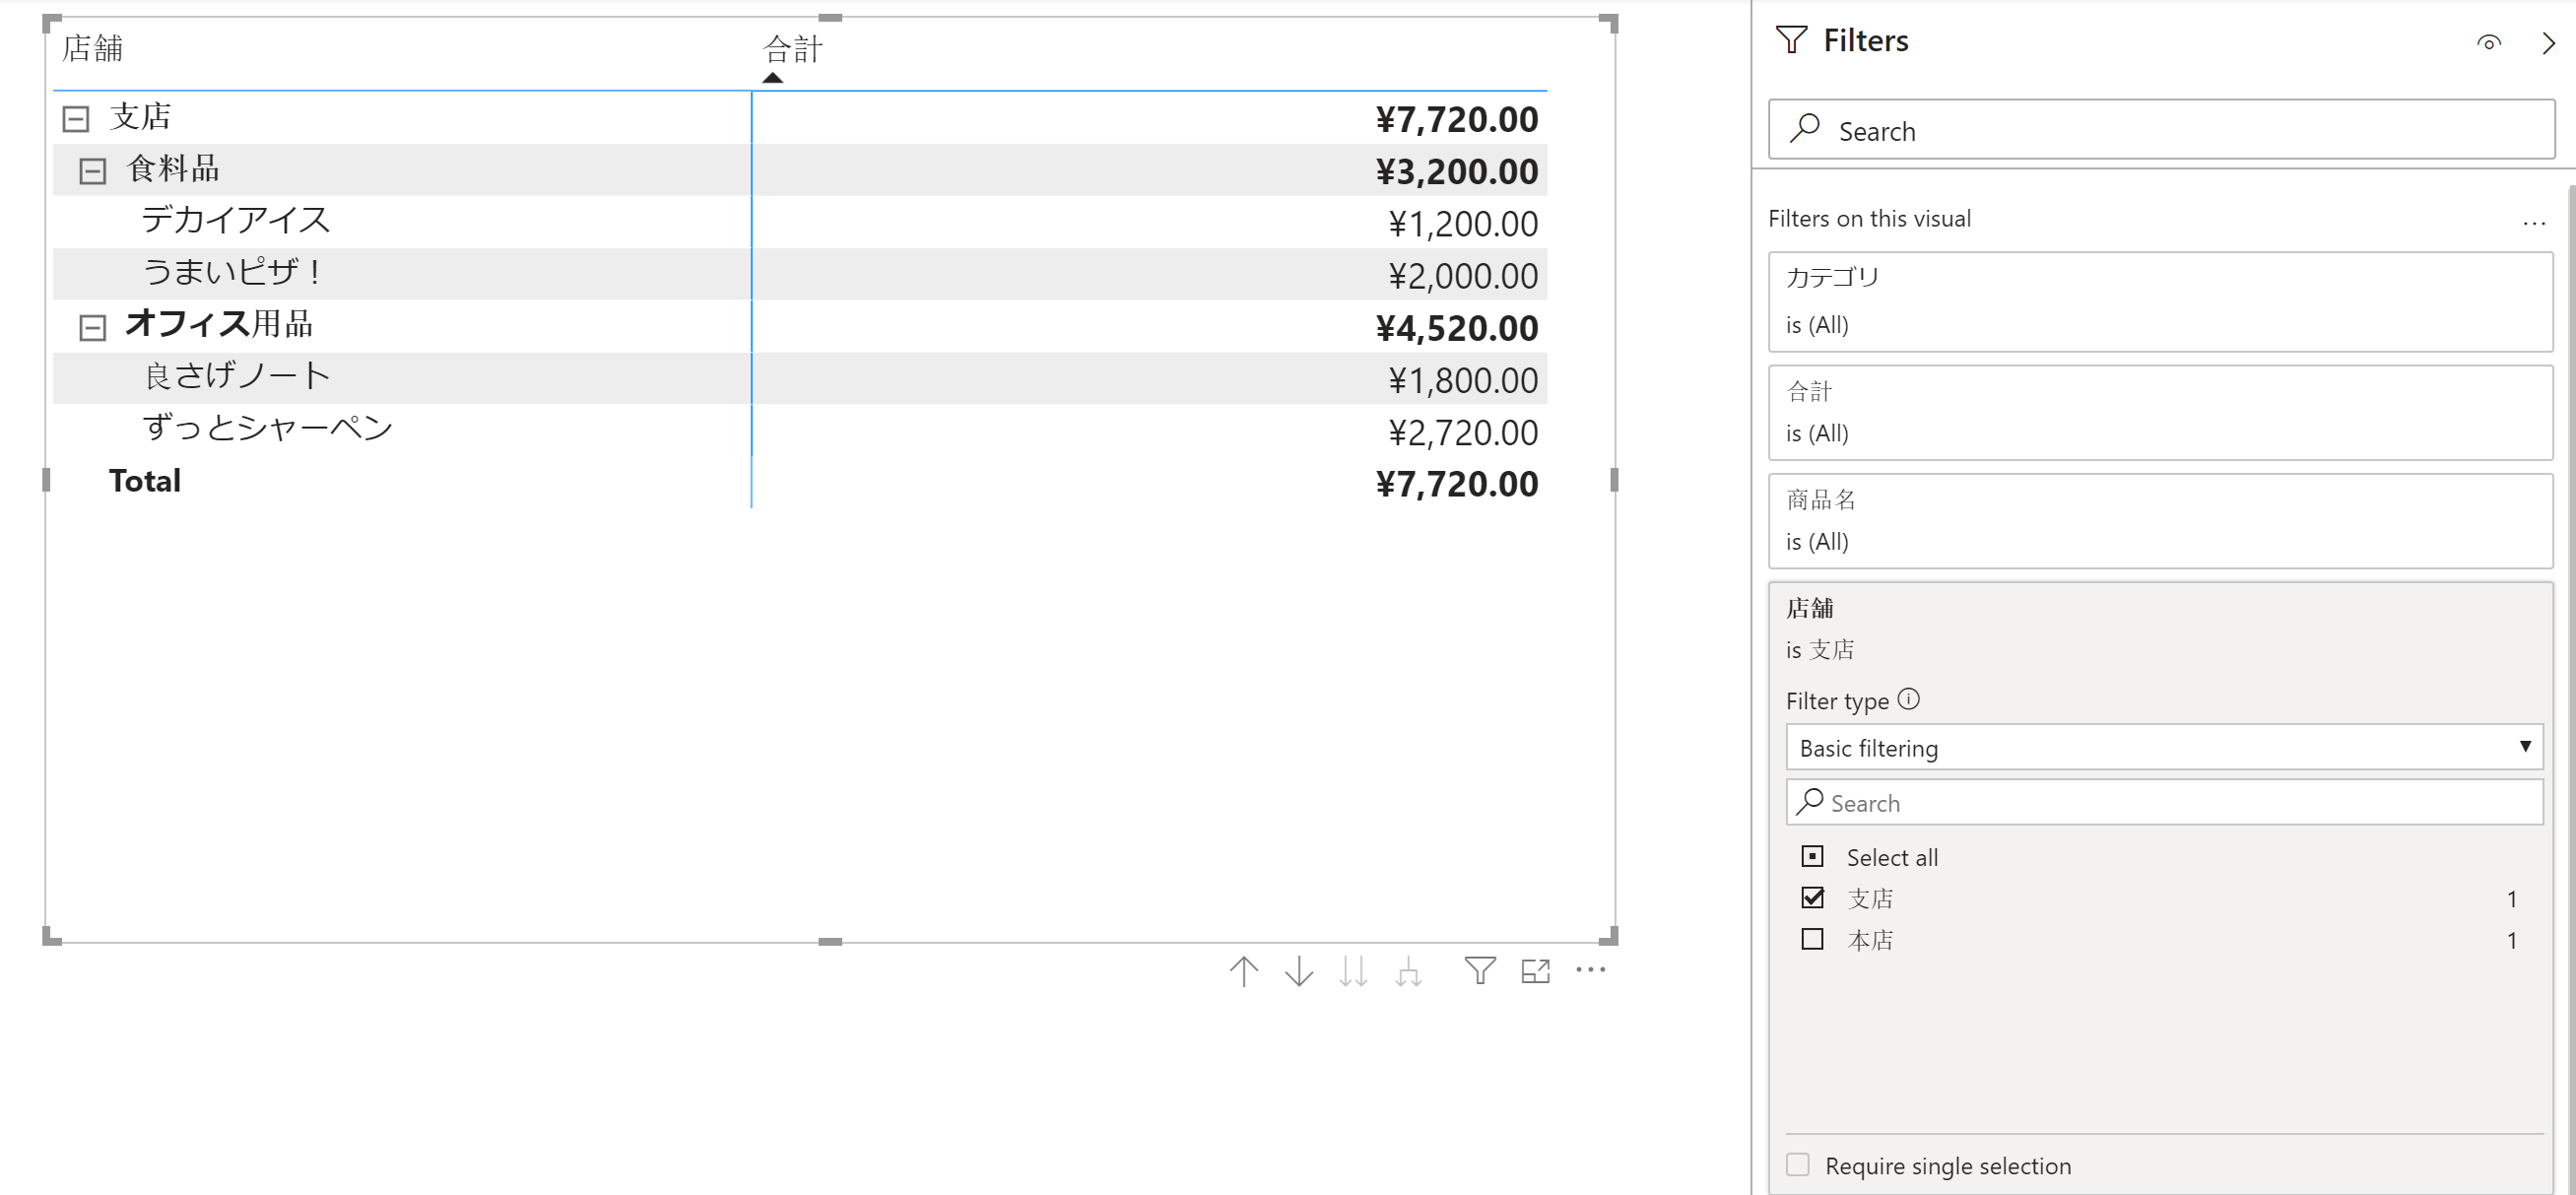Image resolution: width=2576 pixels, height=1195 pixels.
Task: Open visual more options ellipsis
Action: tap(1590, 969)
